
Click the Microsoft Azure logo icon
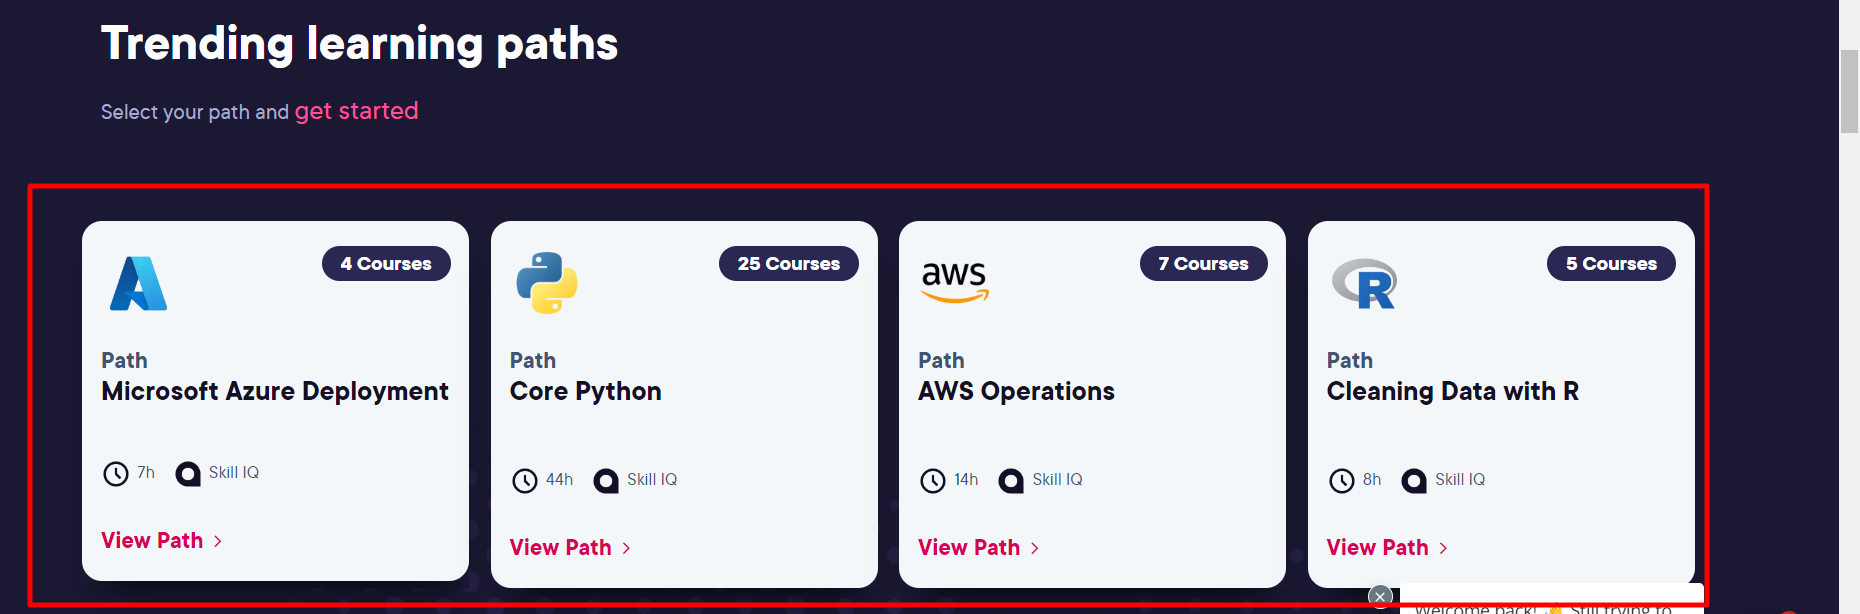click(138, 284)
